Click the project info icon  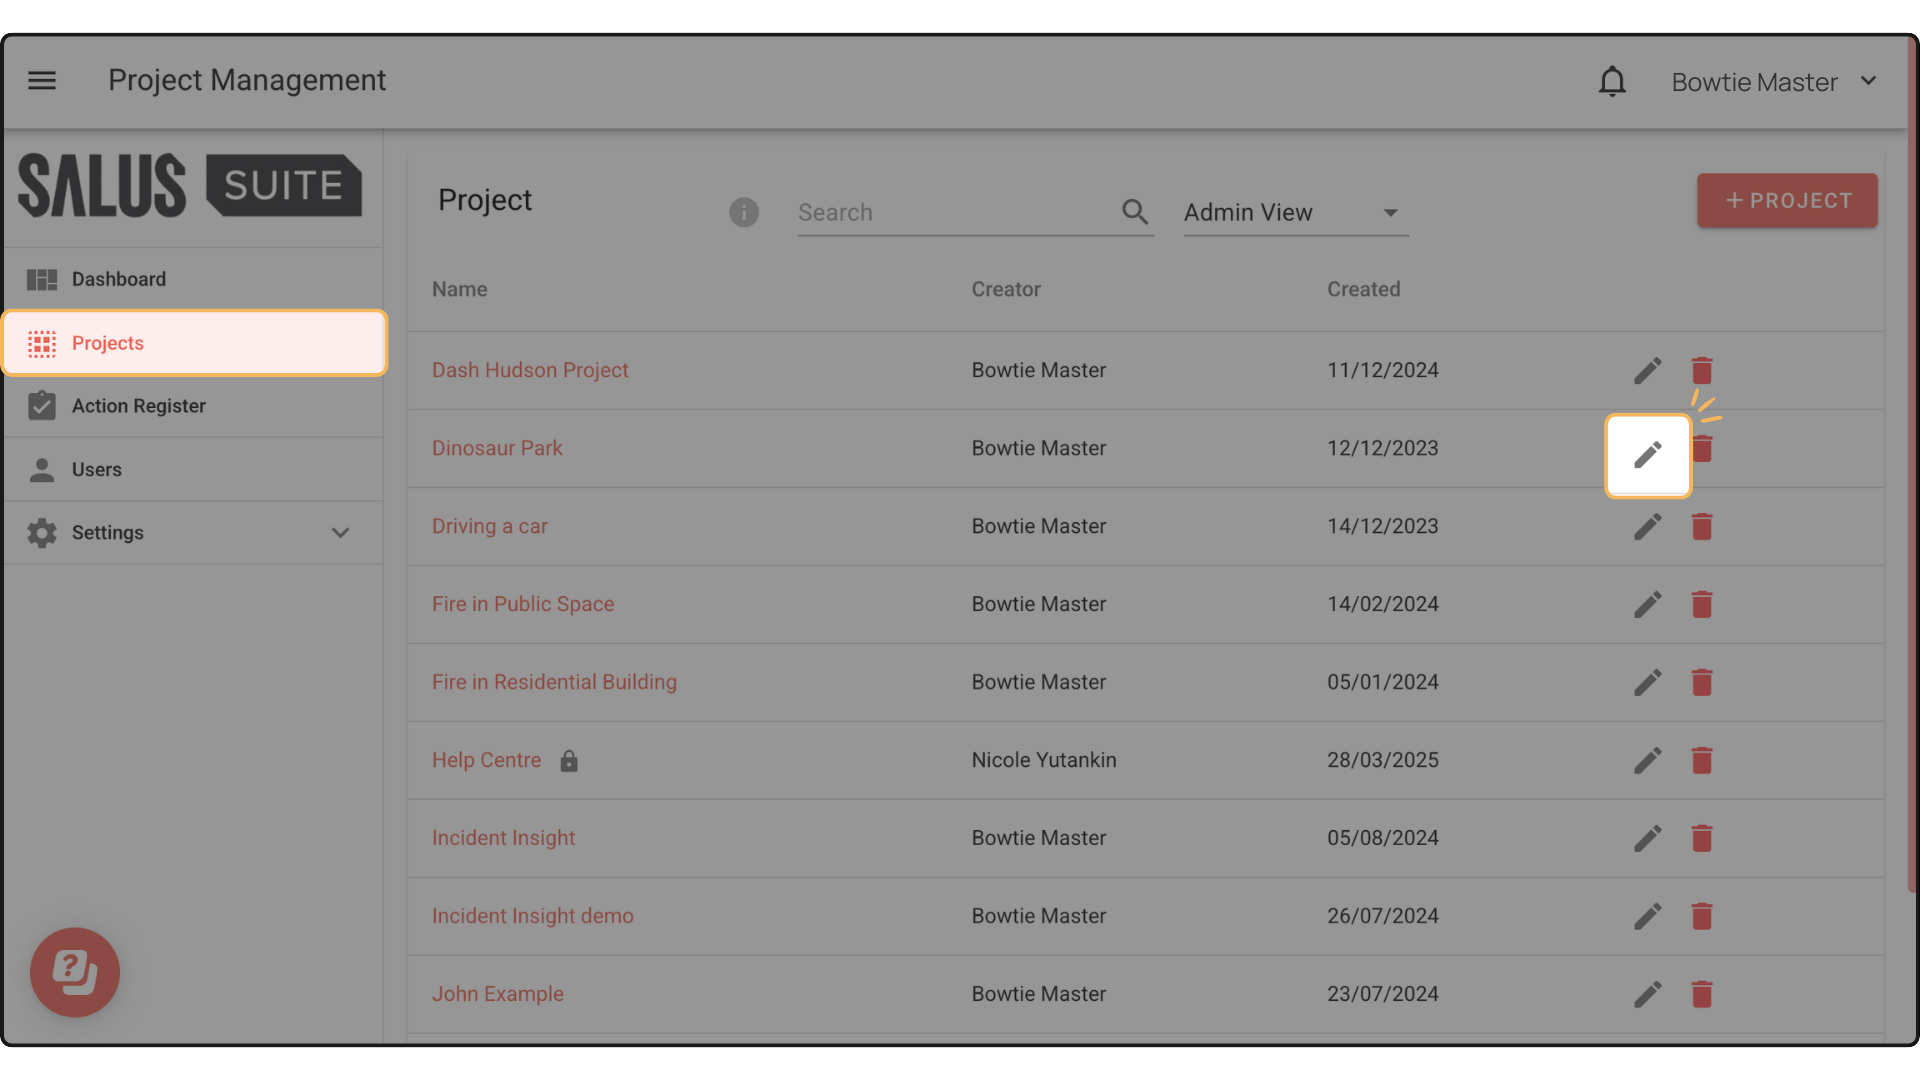click(x=743, y=212)
